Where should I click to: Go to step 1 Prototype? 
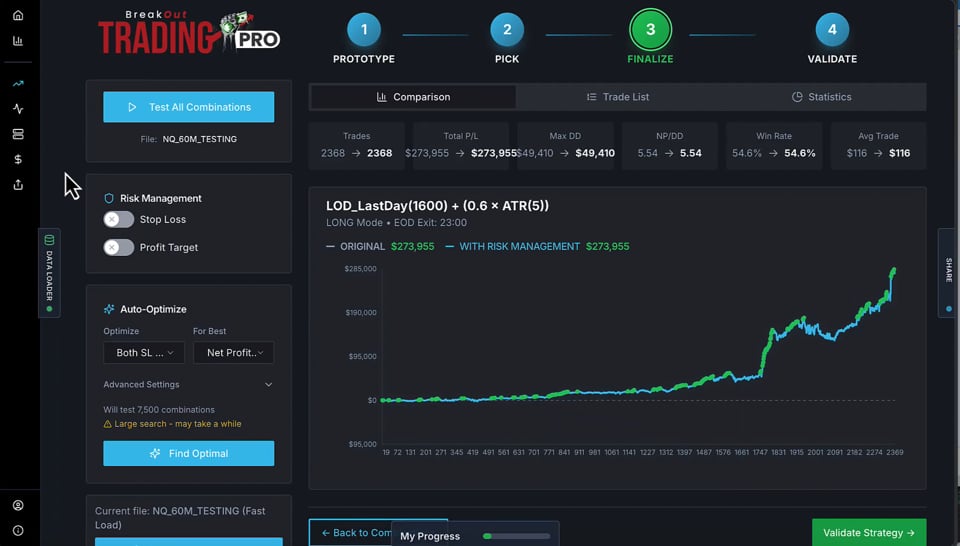364,29
